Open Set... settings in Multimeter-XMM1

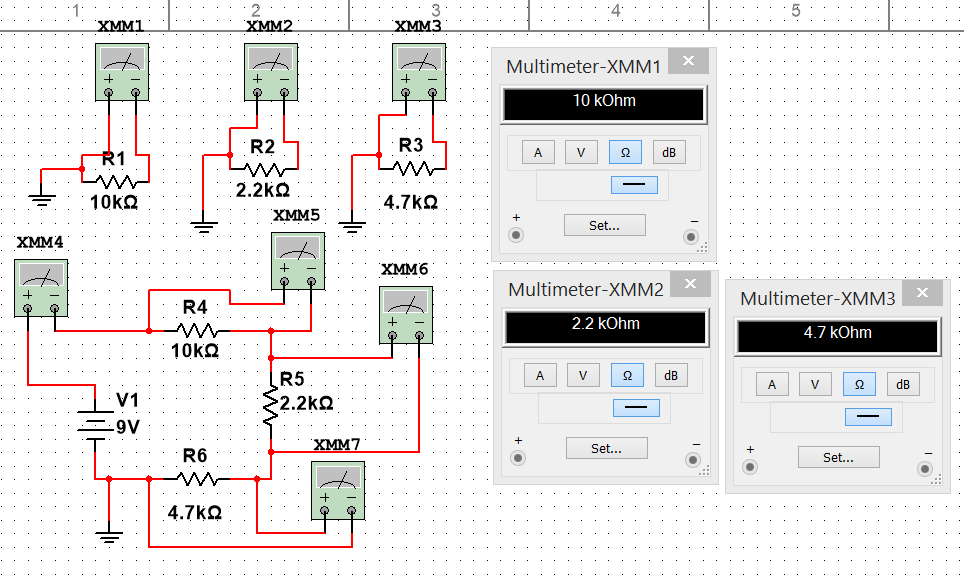pos(604,225)
